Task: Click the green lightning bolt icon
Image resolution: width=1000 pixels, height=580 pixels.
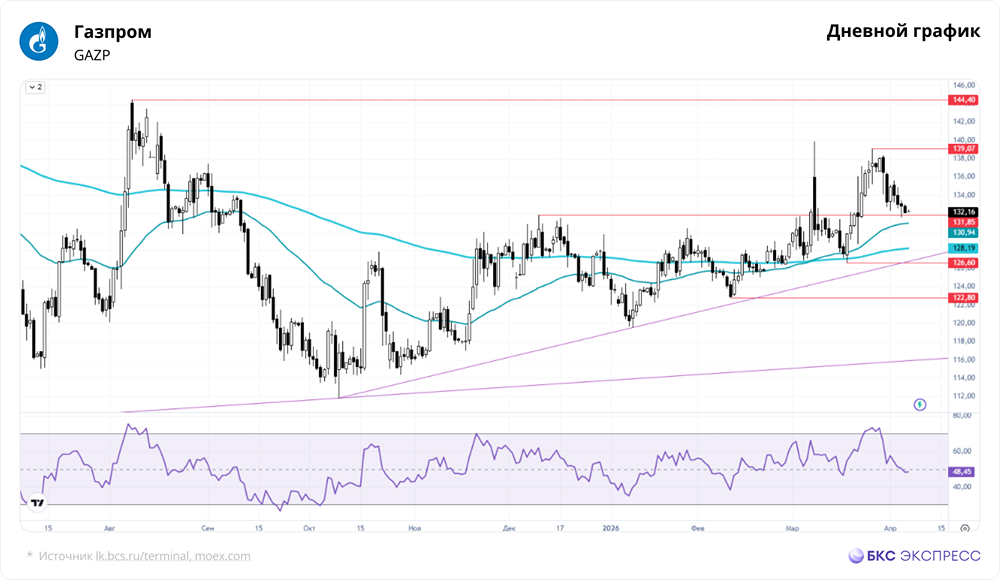Action: click(x=920, y=404)
